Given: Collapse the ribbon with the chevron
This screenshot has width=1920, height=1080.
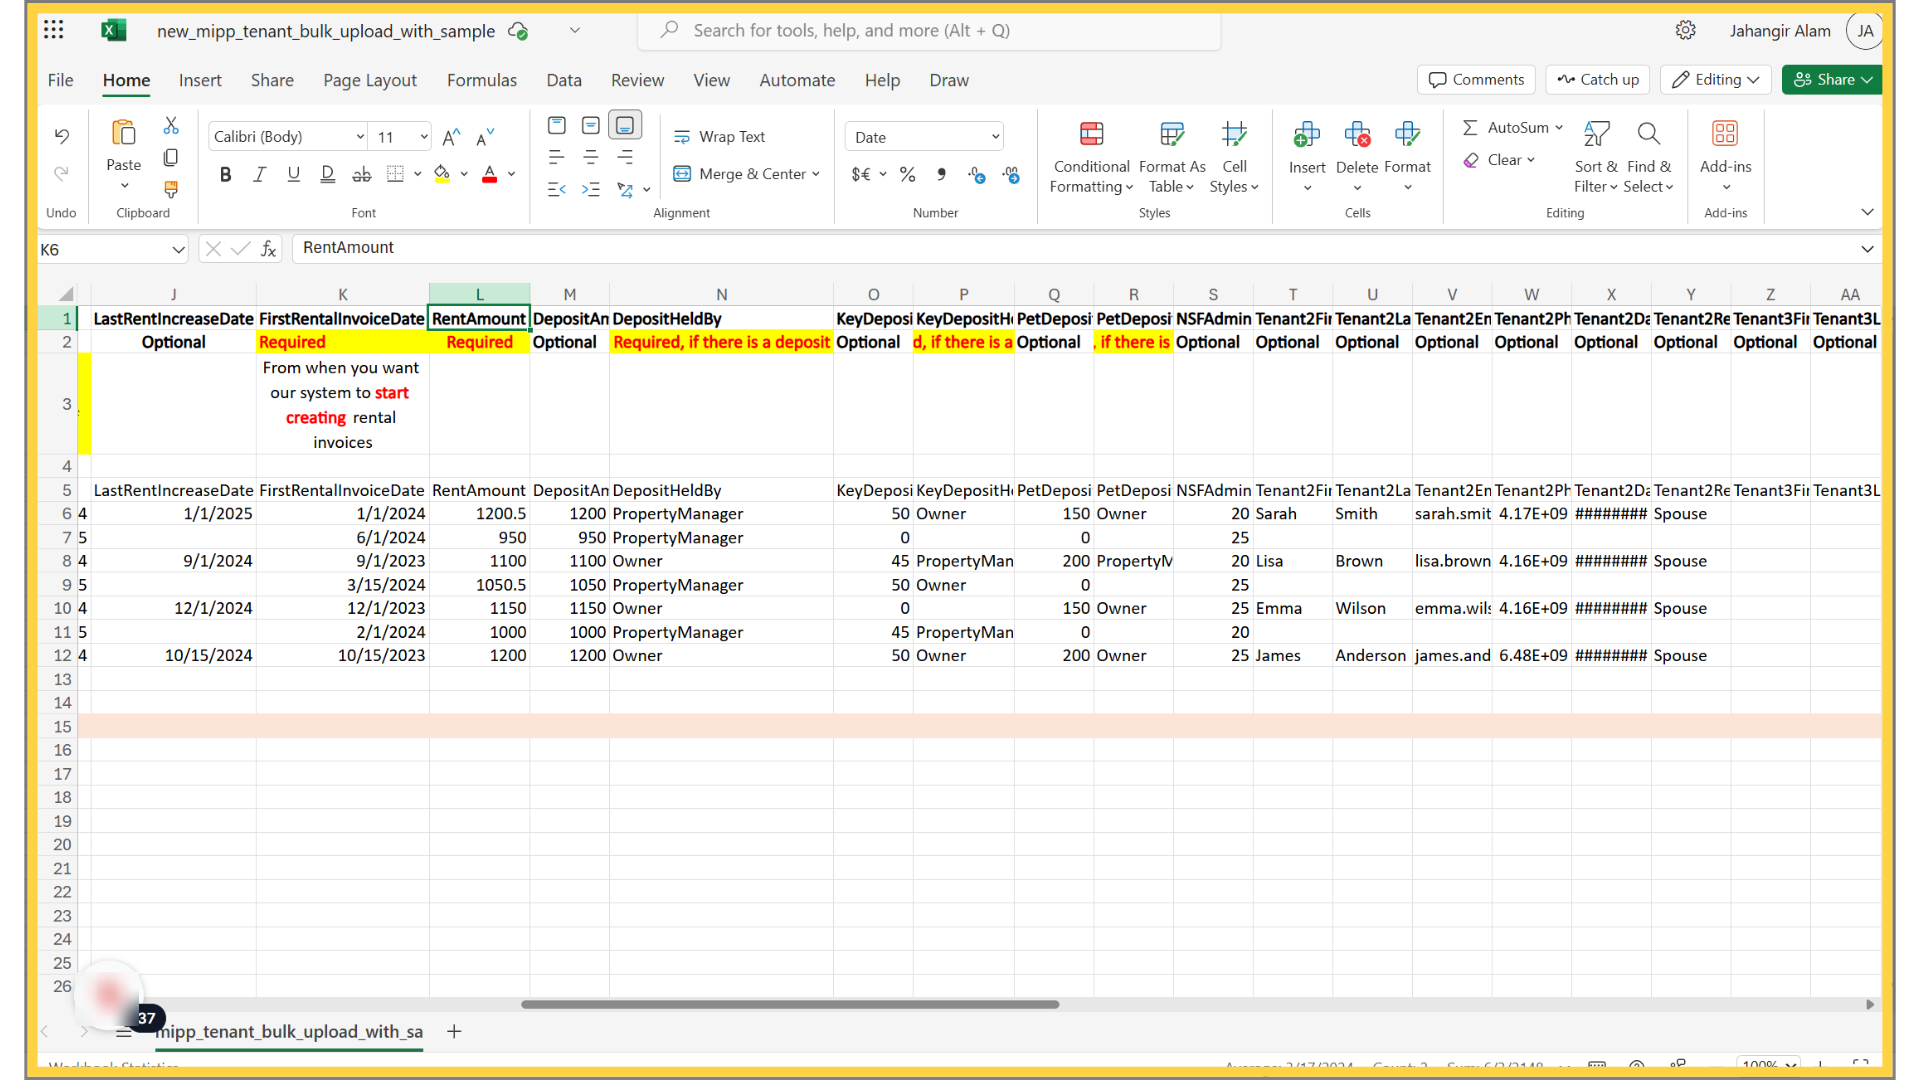Looking at the screenshot, I should [x=1867, y=212].
